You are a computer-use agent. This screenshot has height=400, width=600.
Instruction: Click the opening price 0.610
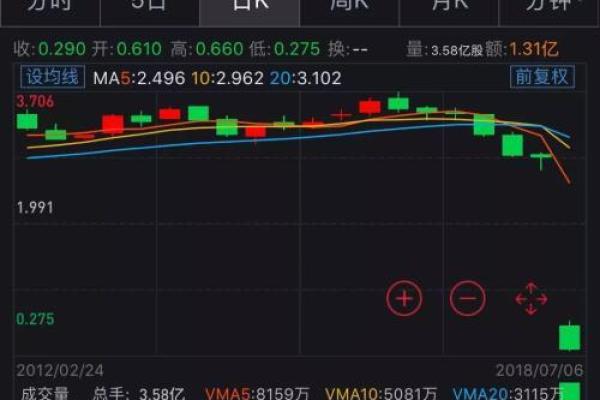pyautogui.click(x=139, y=49)
